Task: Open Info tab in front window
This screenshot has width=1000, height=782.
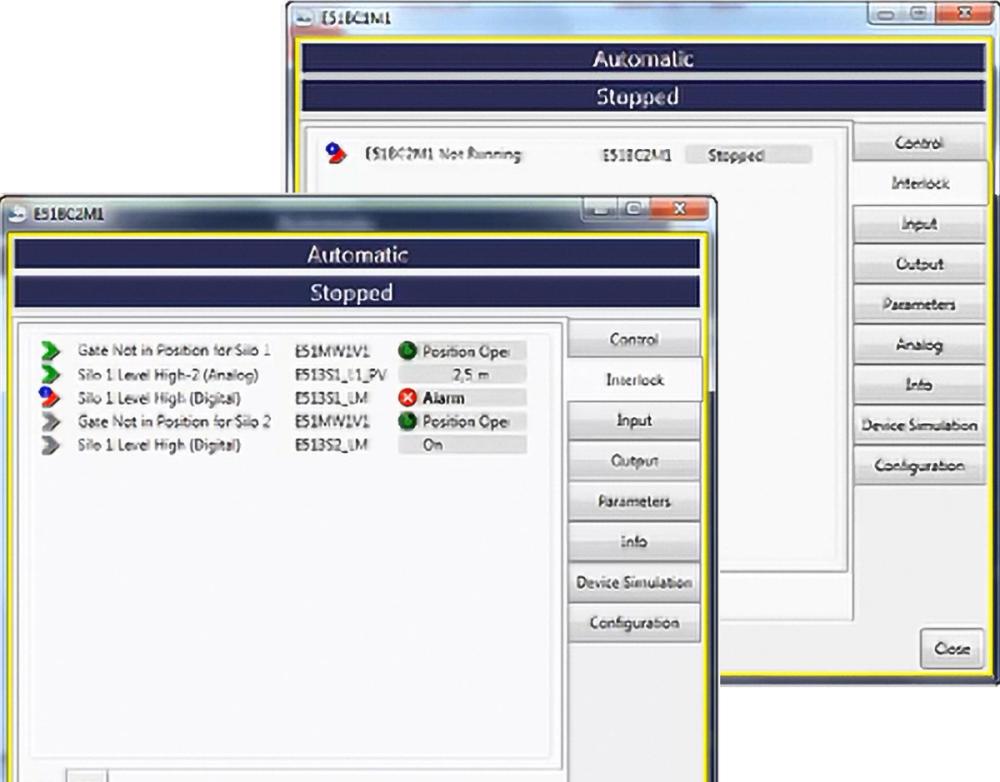Action: (x=634, y=542)
